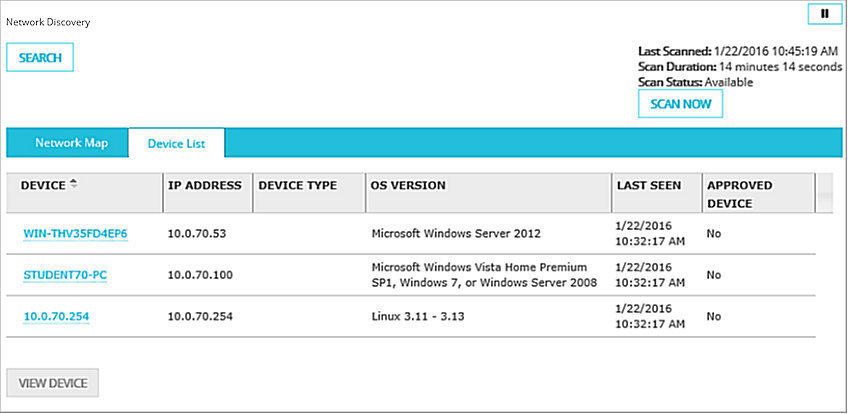This screenshot has height=414, width=848.
Task: Switch to the Network Map tab
Action: (x=71, y=143)
